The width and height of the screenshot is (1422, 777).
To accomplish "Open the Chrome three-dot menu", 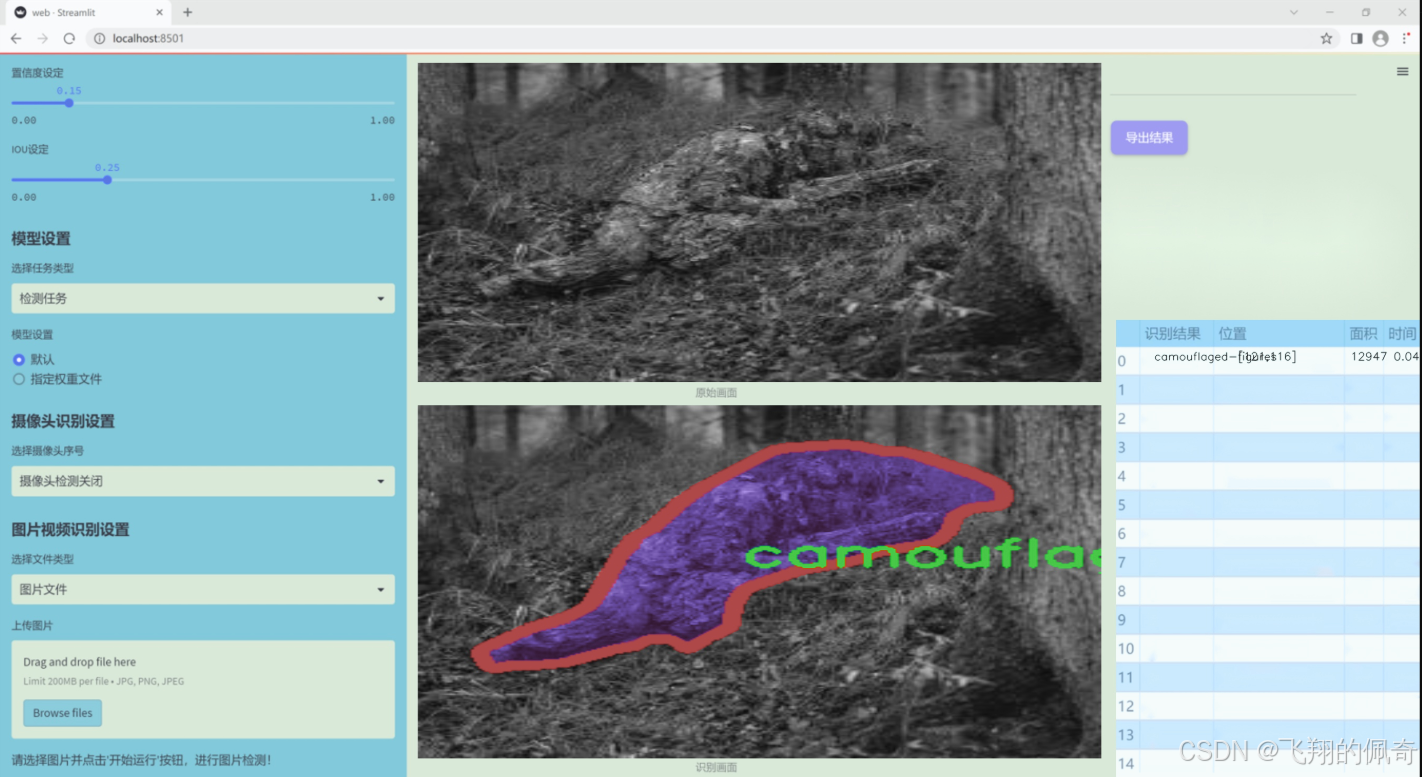I will [x=1406, y=38].
